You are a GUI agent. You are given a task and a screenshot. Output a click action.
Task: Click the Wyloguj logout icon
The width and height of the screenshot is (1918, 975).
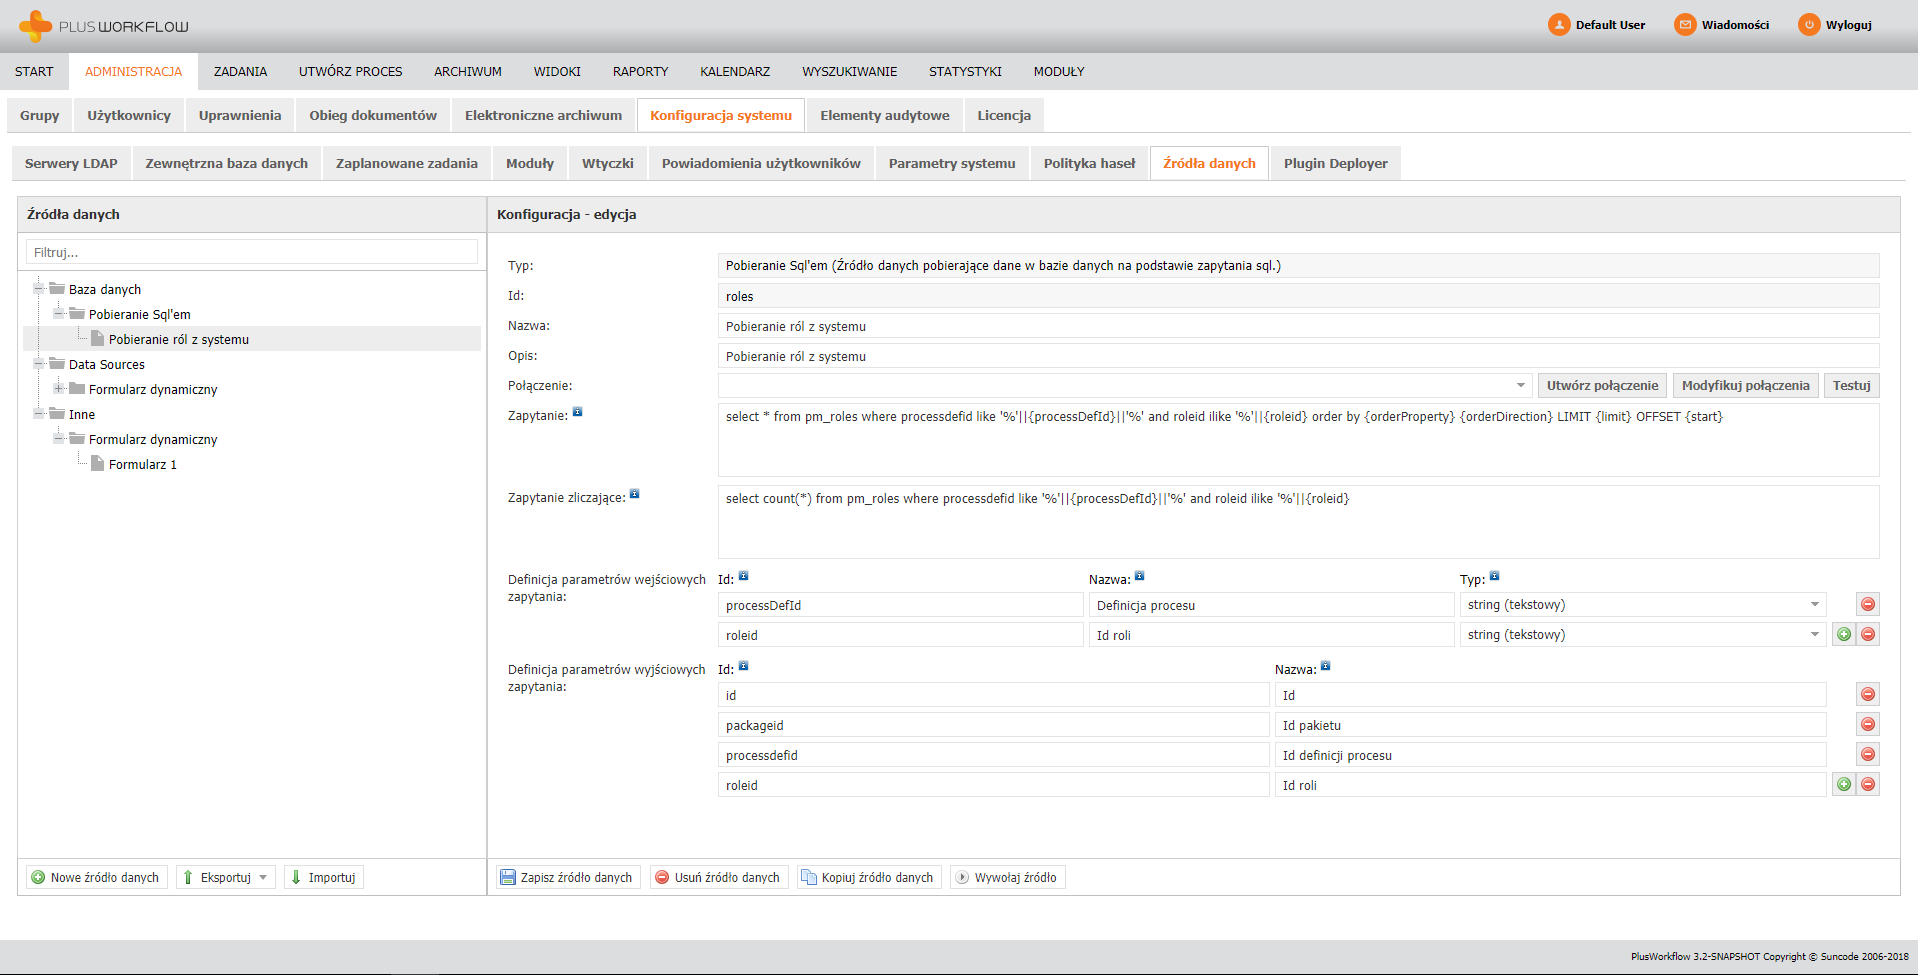1809,25
